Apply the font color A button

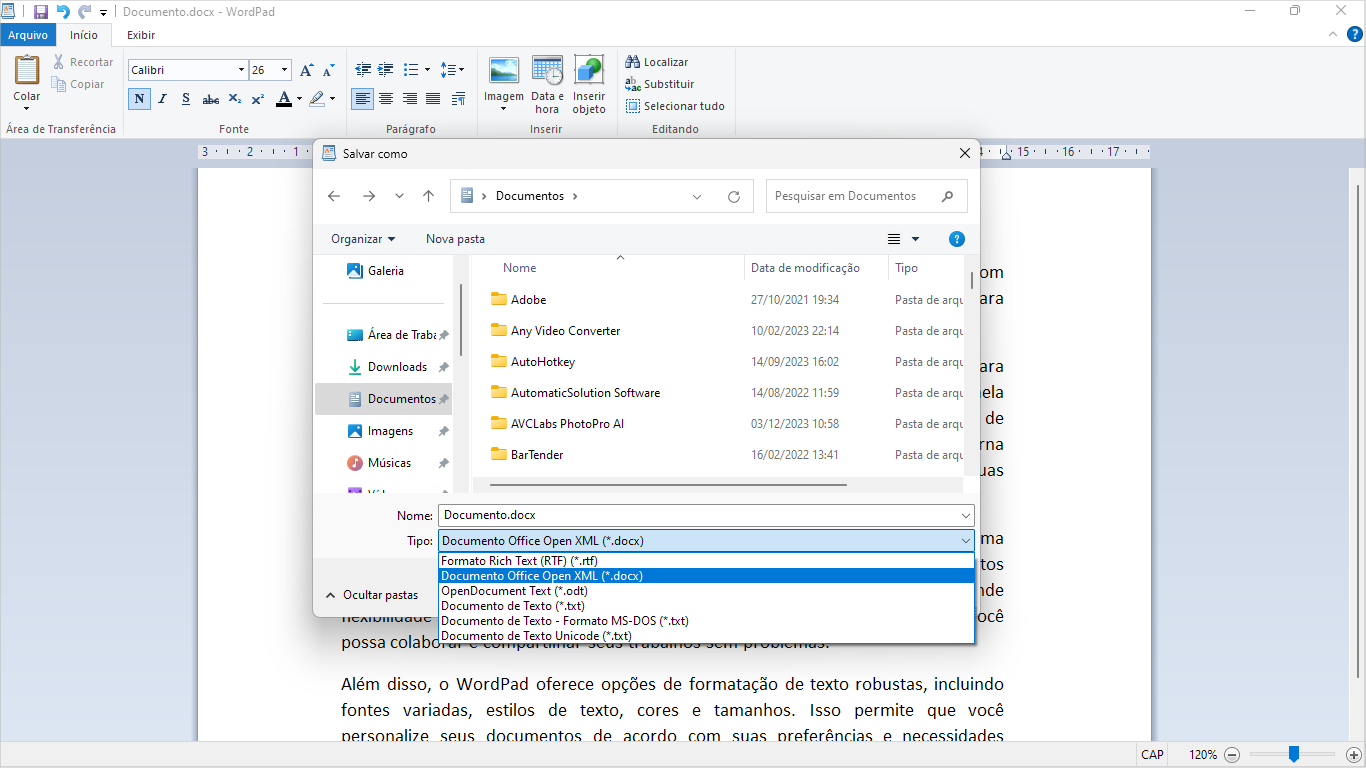[284, 99]
